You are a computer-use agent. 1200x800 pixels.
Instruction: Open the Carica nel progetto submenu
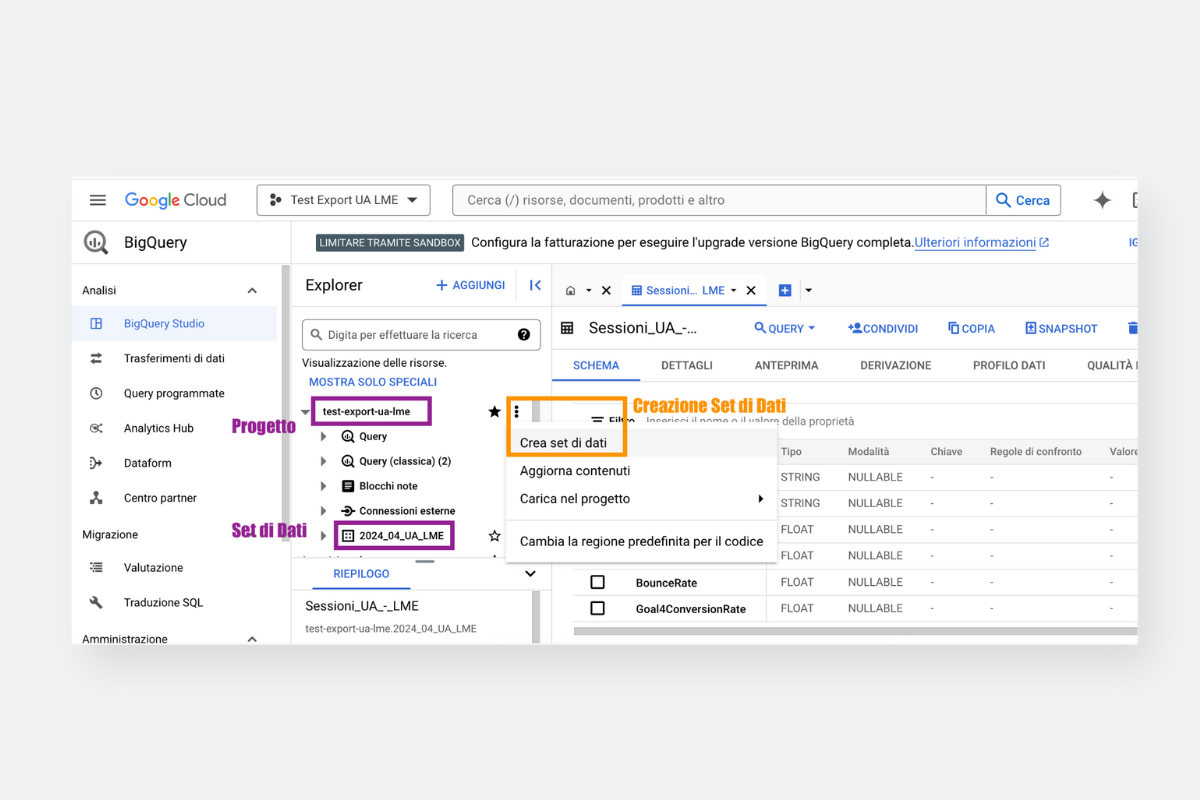tap(641, 499)
